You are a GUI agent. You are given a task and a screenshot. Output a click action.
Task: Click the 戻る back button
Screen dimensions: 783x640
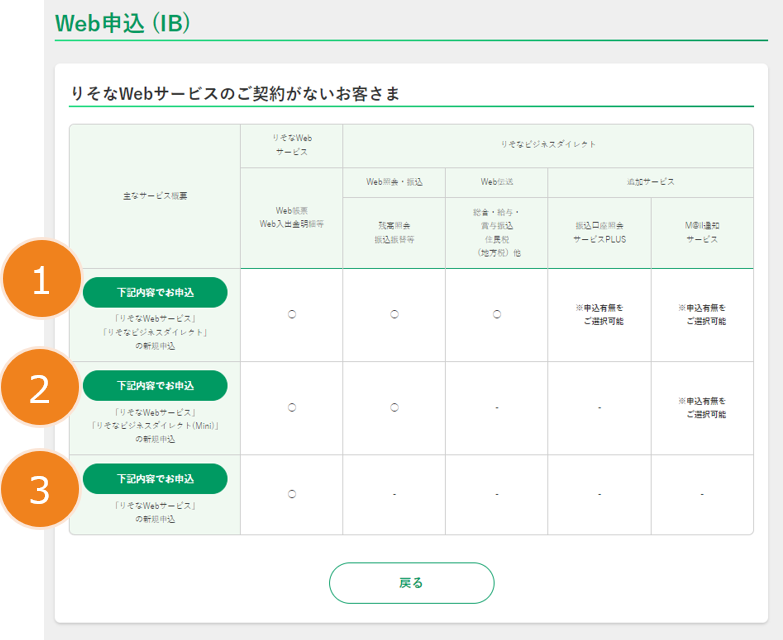(411, 583)
